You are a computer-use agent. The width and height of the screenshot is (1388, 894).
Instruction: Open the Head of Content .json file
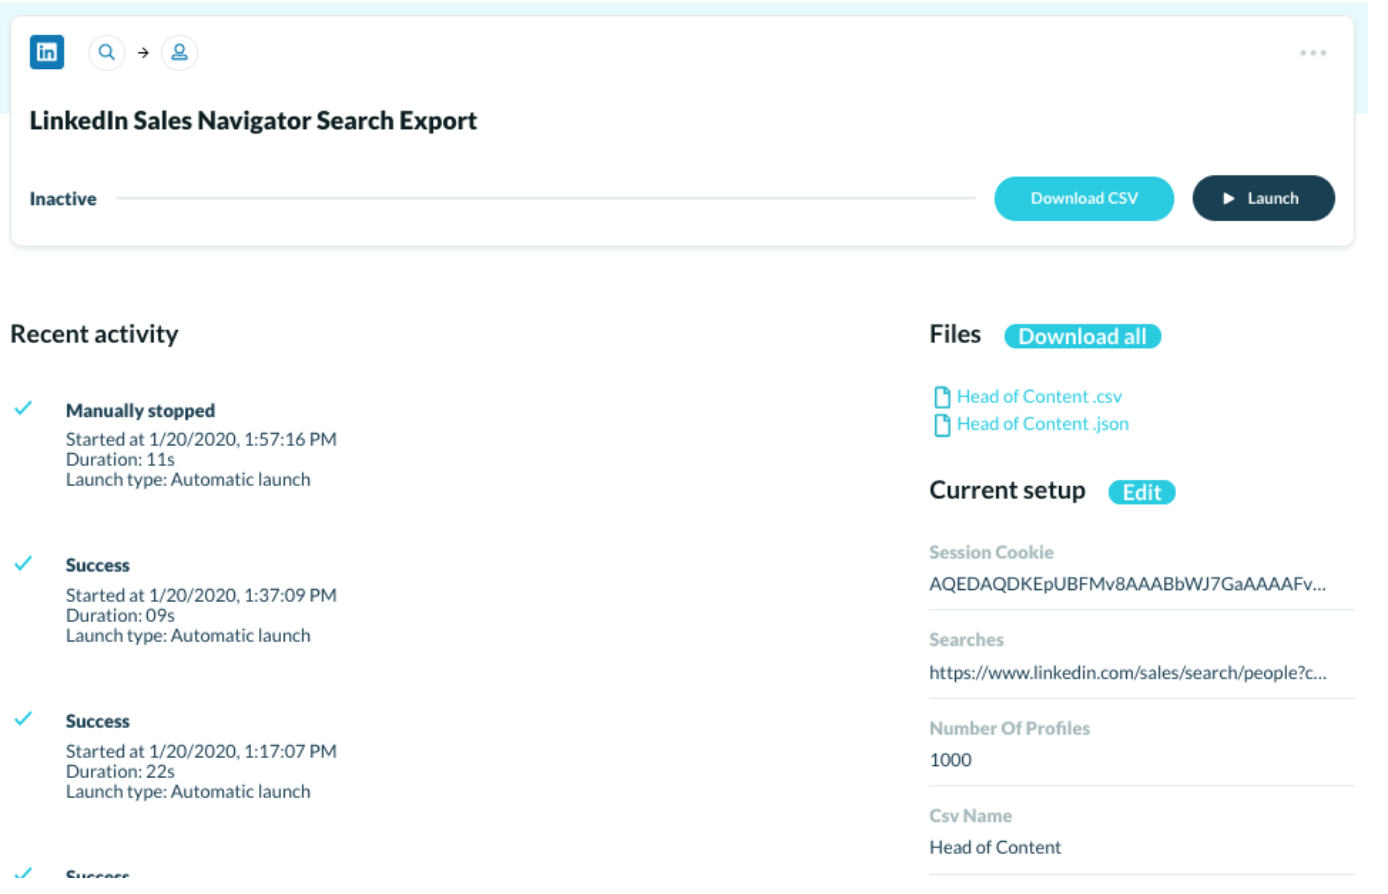1042,424
